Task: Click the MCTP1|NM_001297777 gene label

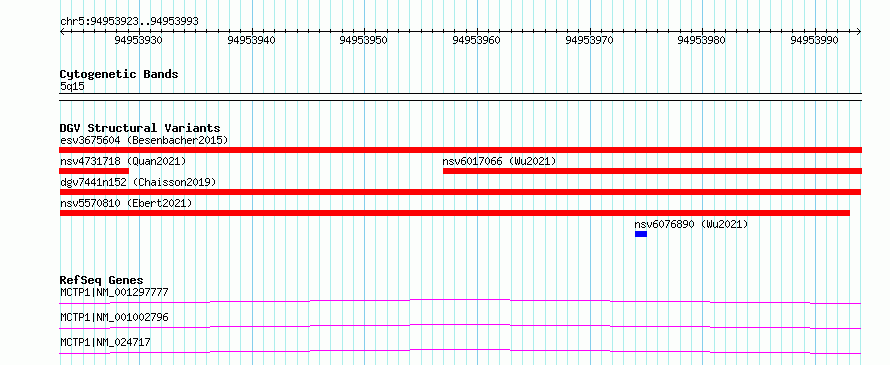Action: pos(114,293)
